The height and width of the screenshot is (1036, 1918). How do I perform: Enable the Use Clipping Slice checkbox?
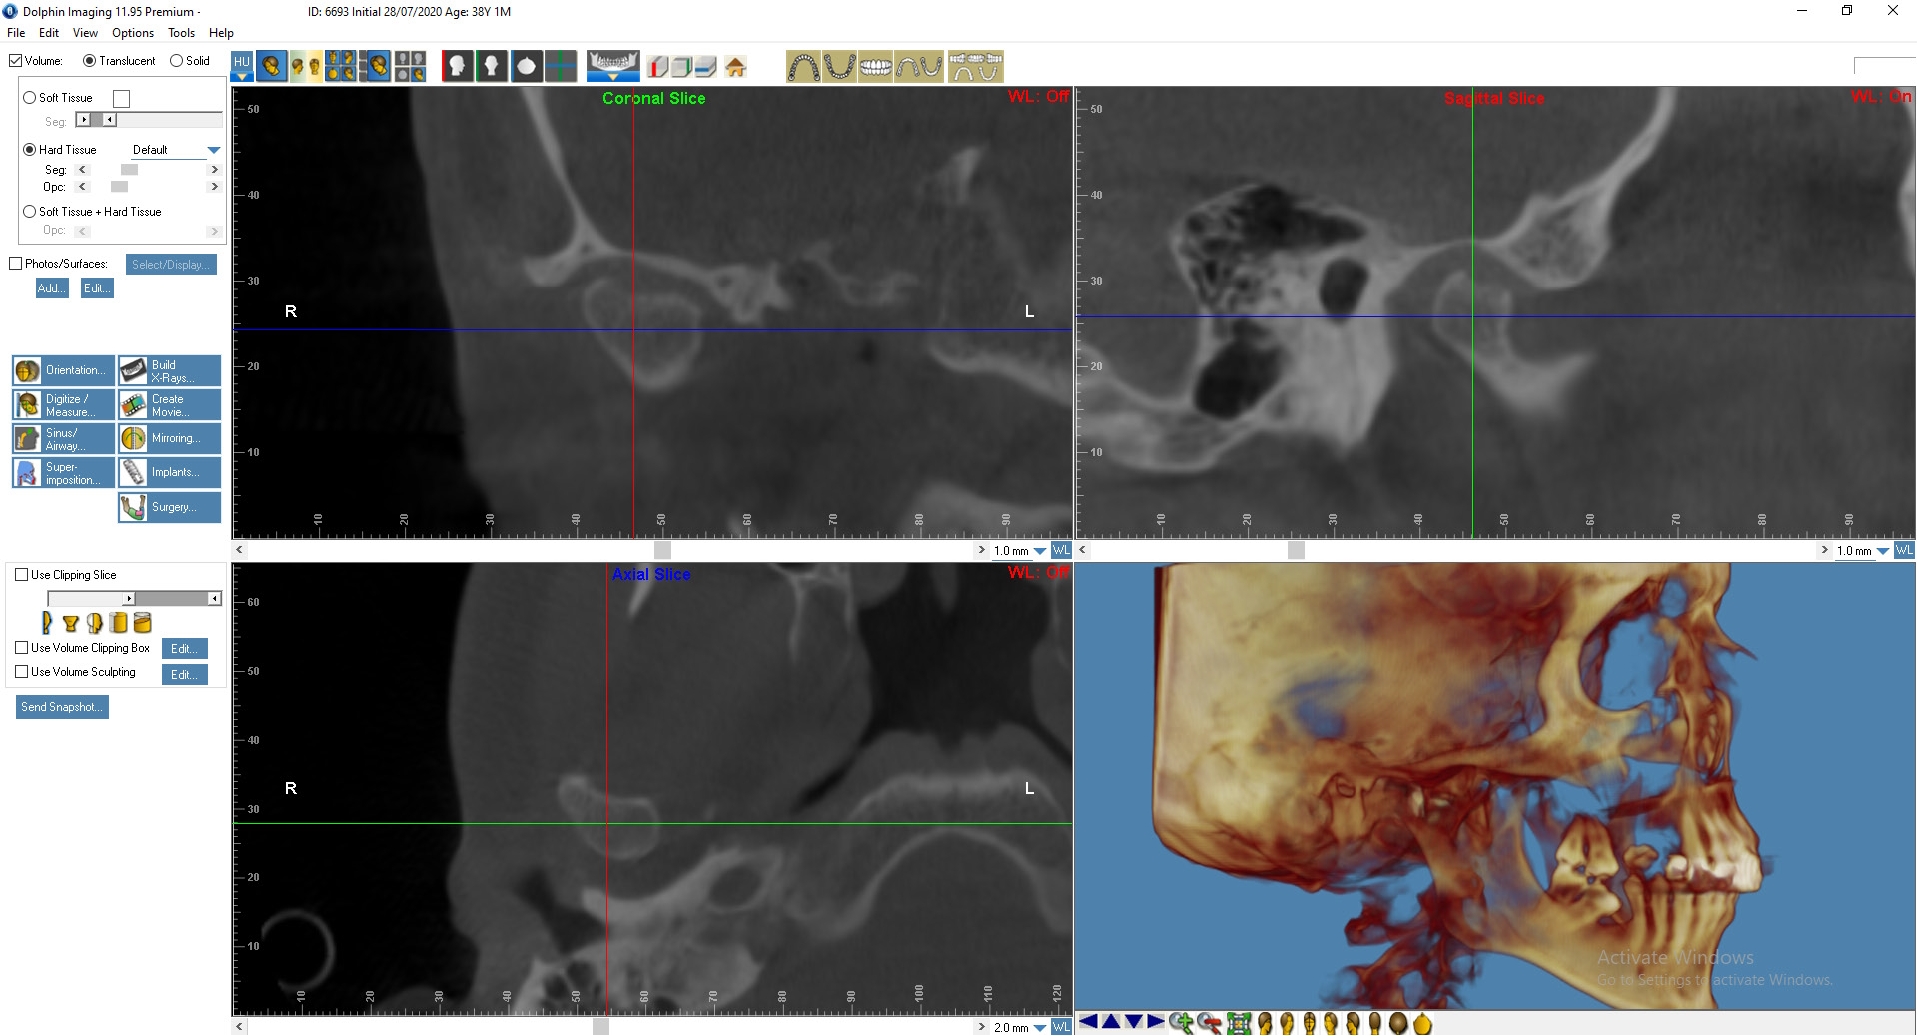pyautogui.click(x=22, y=575)
